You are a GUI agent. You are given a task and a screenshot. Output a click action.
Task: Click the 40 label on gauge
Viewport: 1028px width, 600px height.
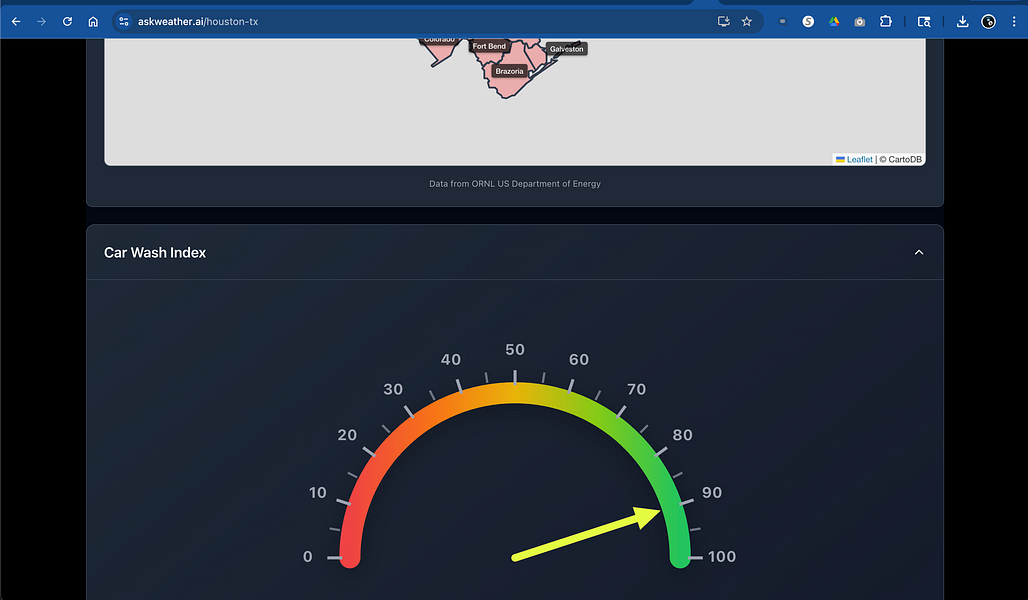coord(450,359)
